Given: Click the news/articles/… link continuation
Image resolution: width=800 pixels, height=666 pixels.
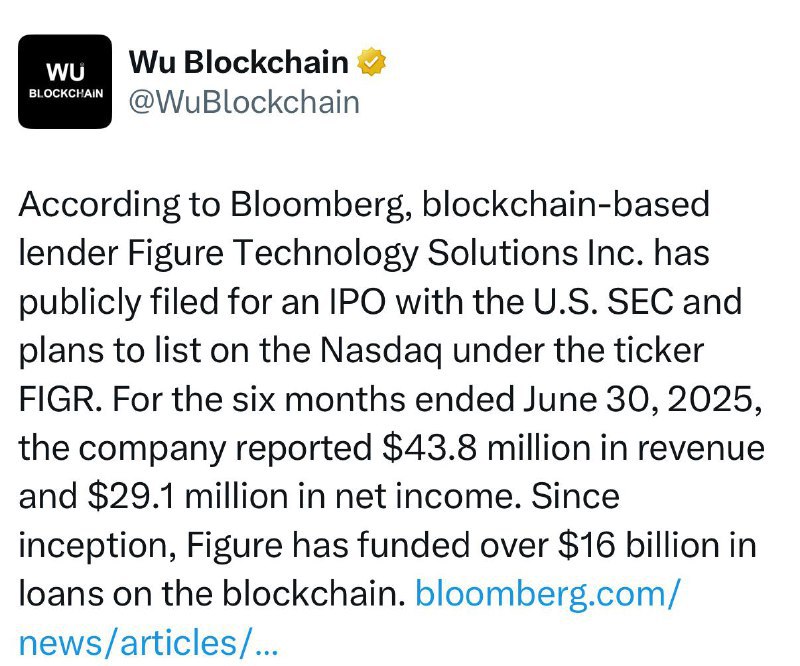Looking at the screenshot, I should tap(148, 643).
